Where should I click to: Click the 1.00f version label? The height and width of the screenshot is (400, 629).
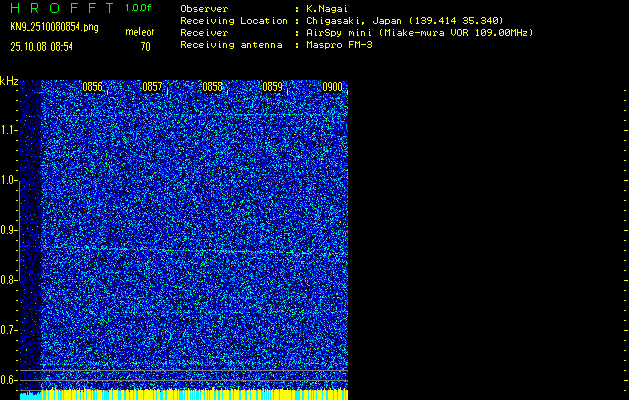139,8
